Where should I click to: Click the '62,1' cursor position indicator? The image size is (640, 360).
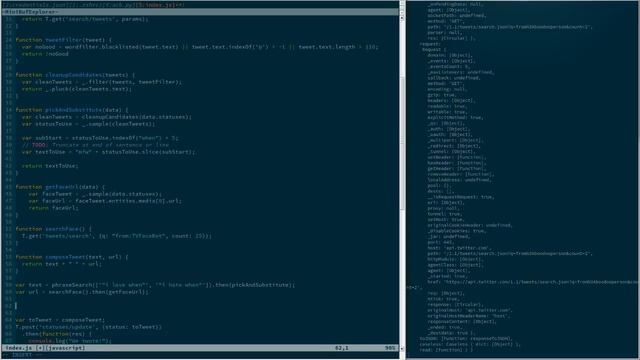click(342, 348)
